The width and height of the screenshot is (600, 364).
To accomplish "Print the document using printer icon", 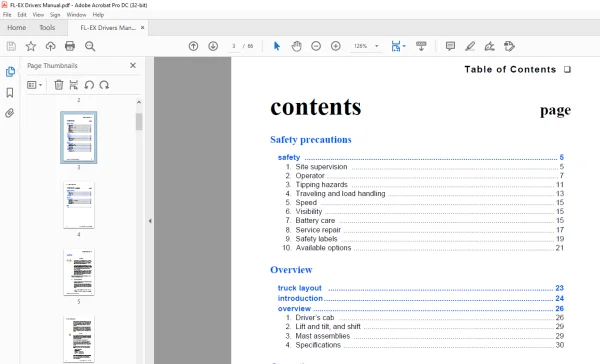I will pyautogui.click(x=70, y=46).
